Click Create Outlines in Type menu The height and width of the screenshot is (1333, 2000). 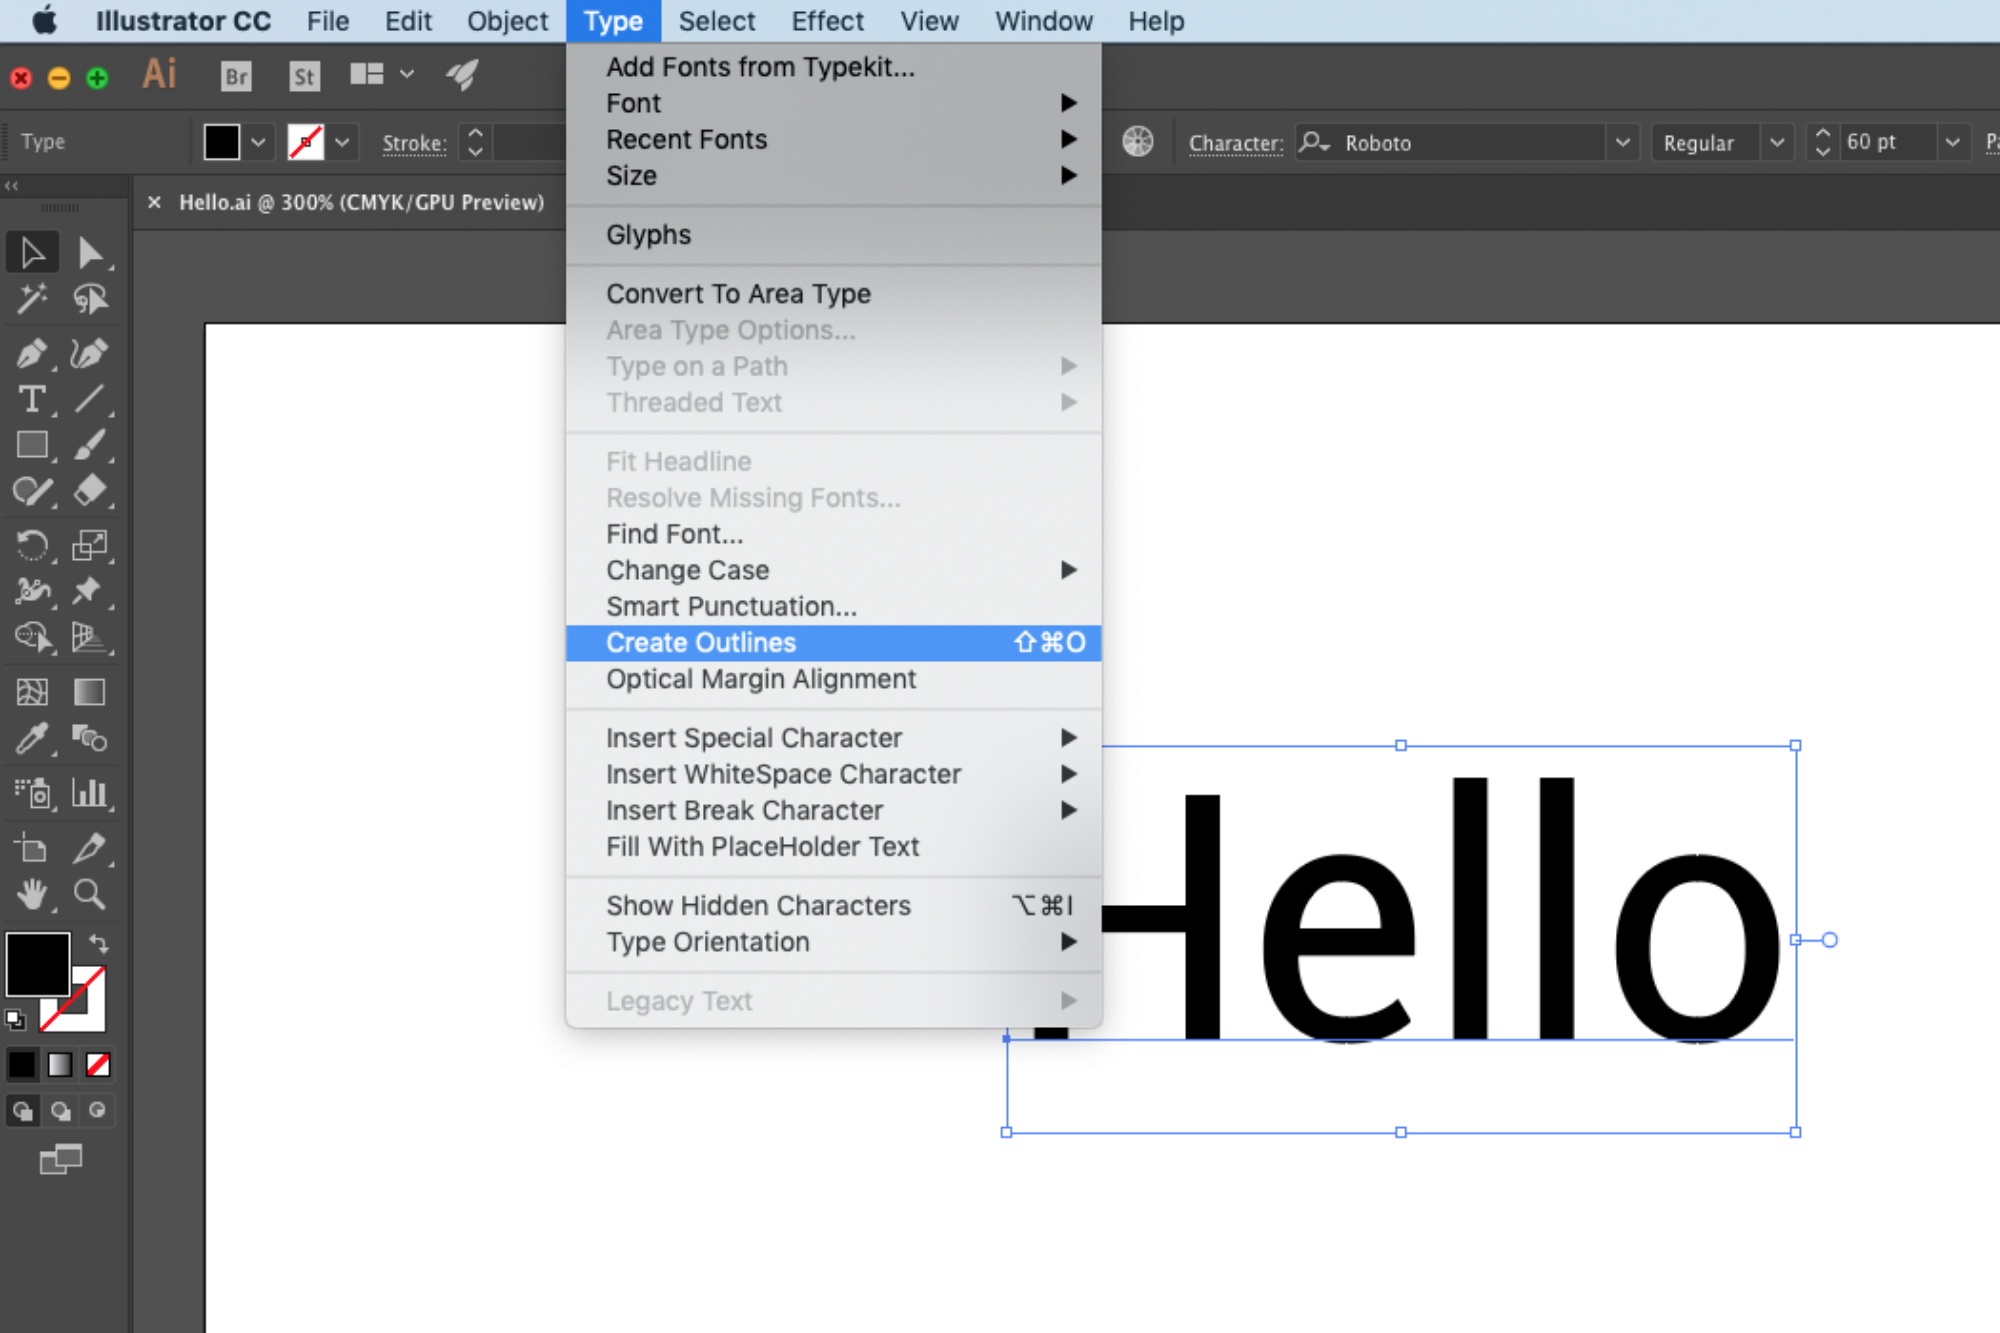coord(700,641)
